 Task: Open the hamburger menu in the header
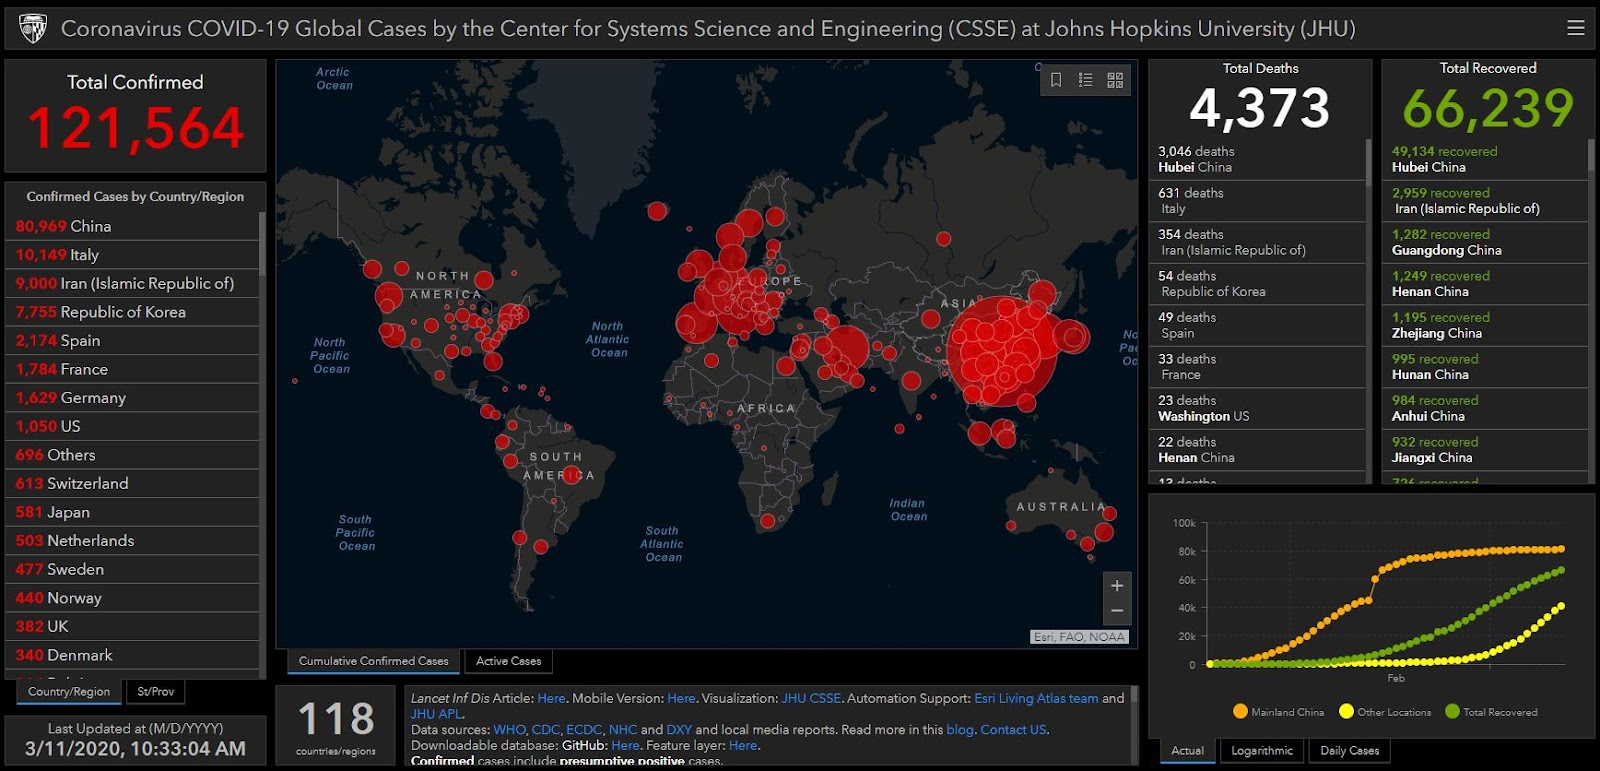point(1576,28)
